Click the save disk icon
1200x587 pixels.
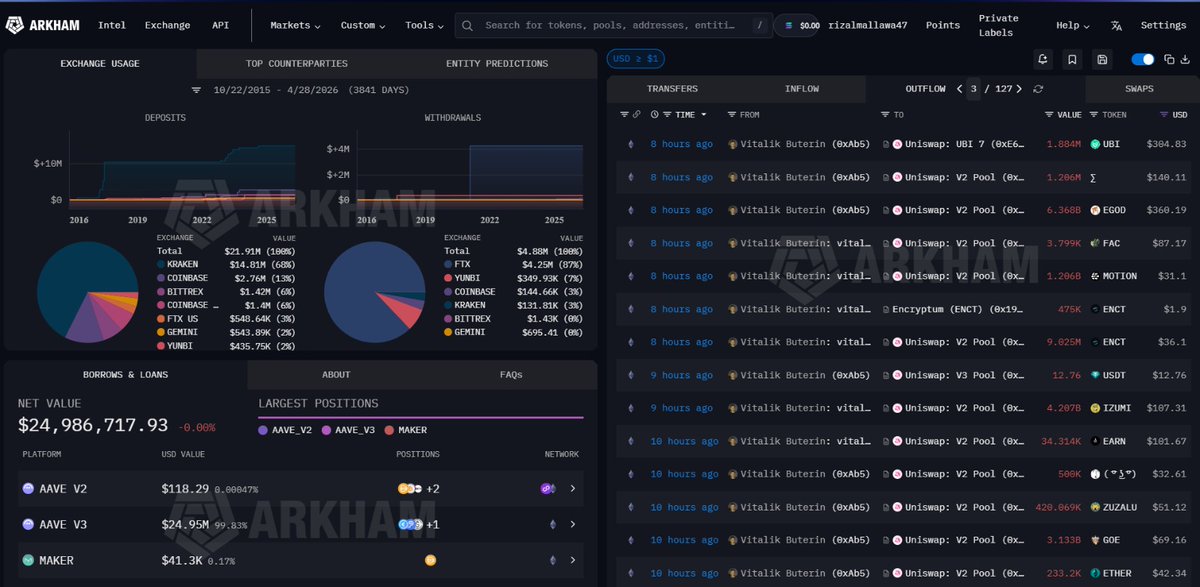point(1101,60)
